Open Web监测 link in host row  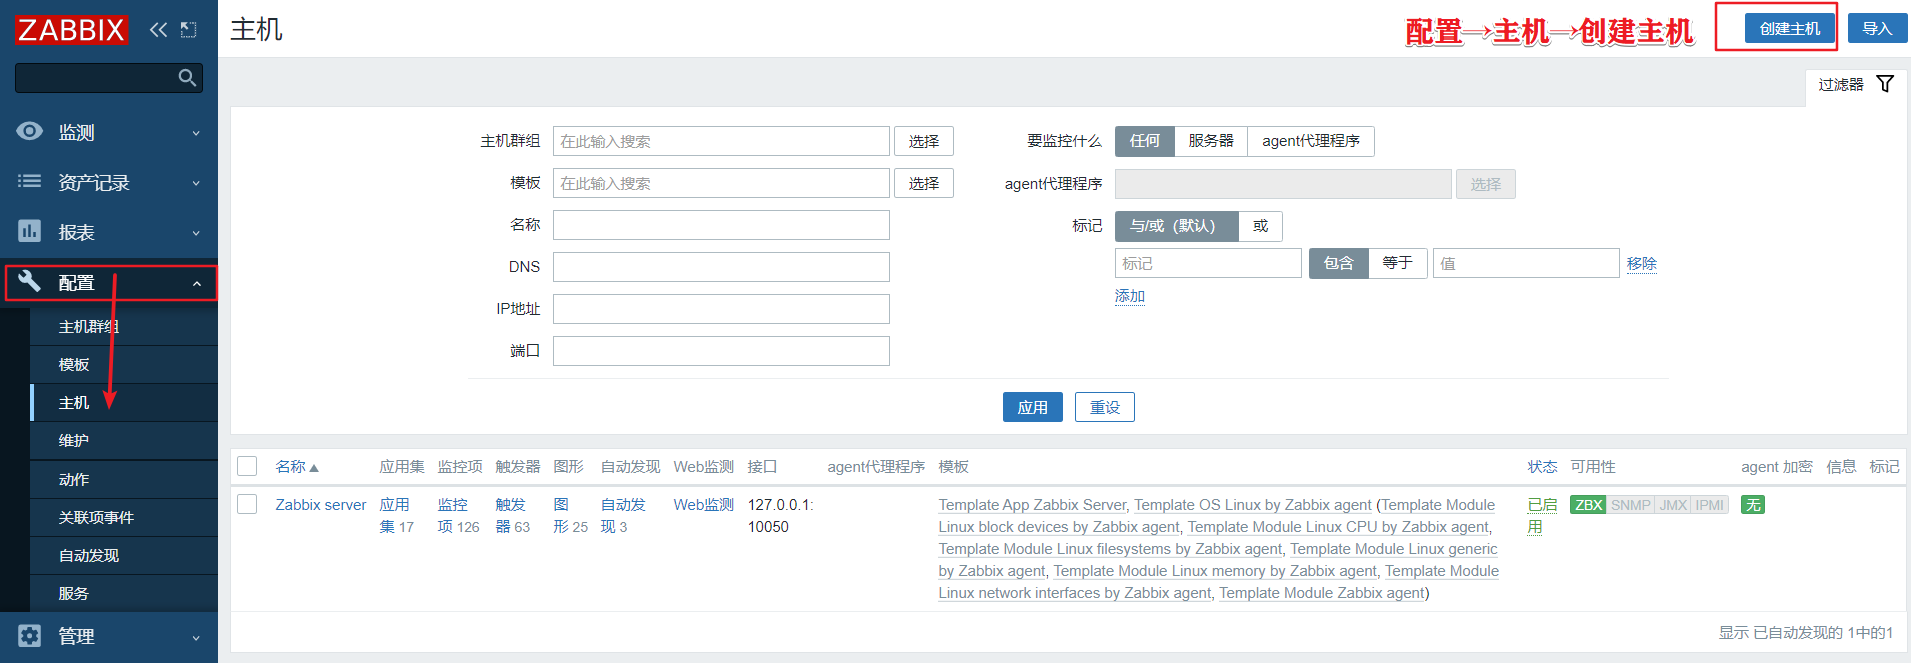click(704, 505)
